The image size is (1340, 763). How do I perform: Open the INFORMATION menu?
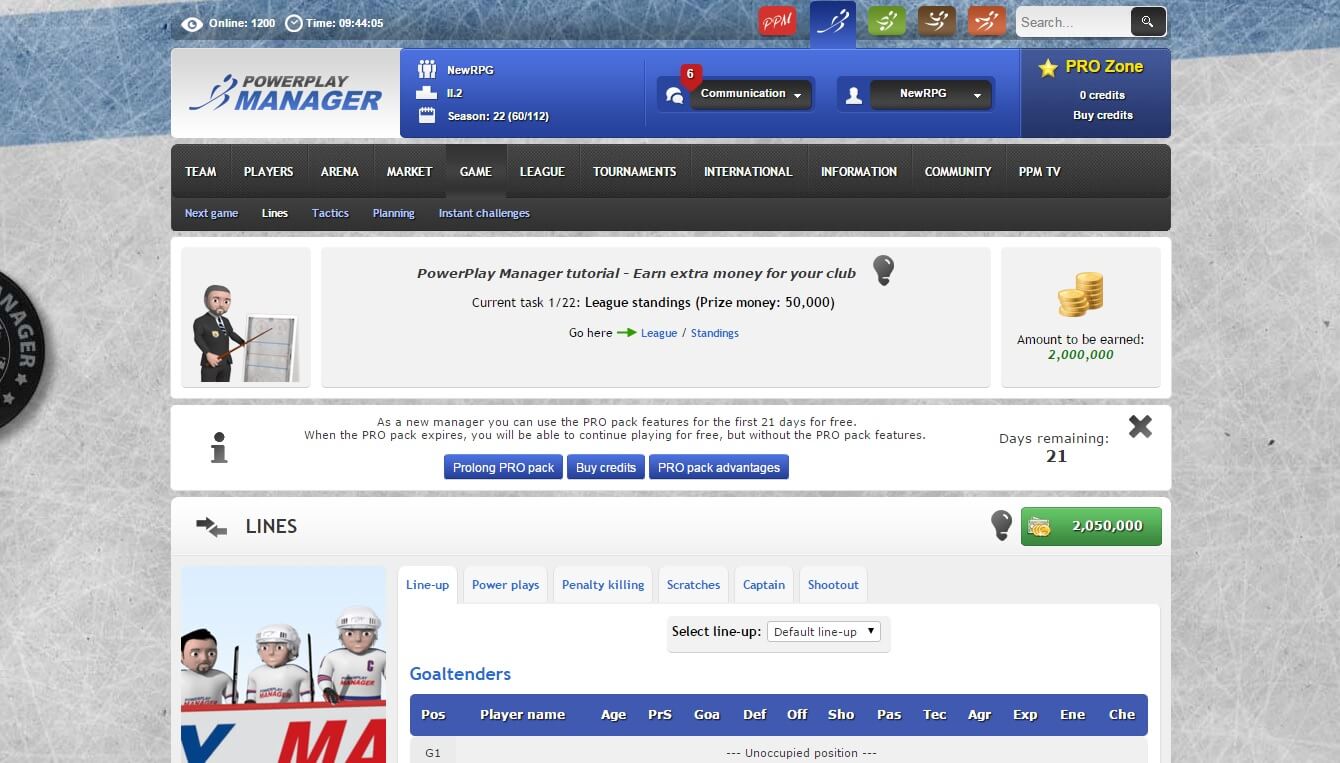pos(859,171)
